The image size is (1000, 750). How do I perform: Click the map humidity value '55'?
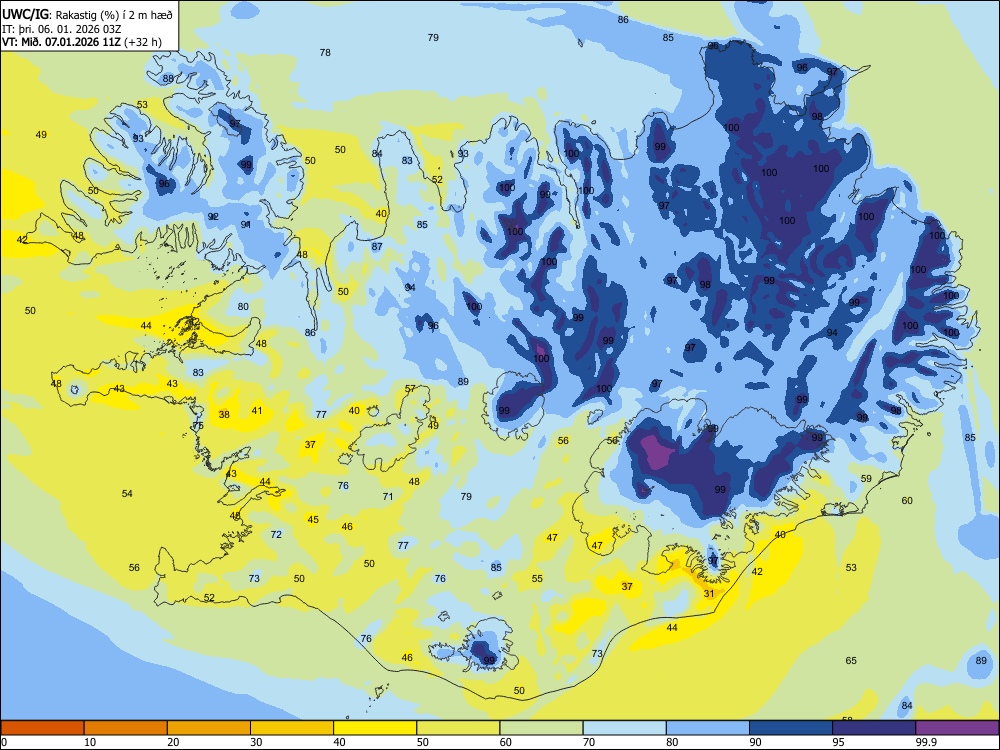point(537,578)
